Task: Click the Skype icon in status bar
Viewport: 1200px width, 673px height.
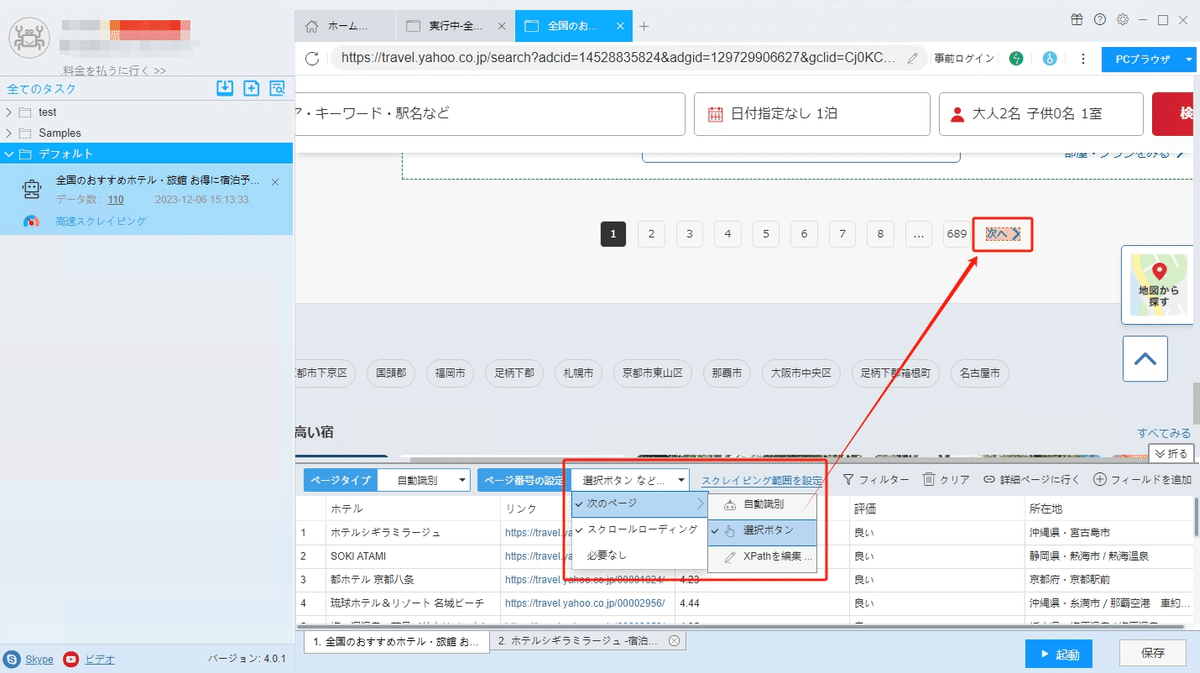Action: click(12, 659)
